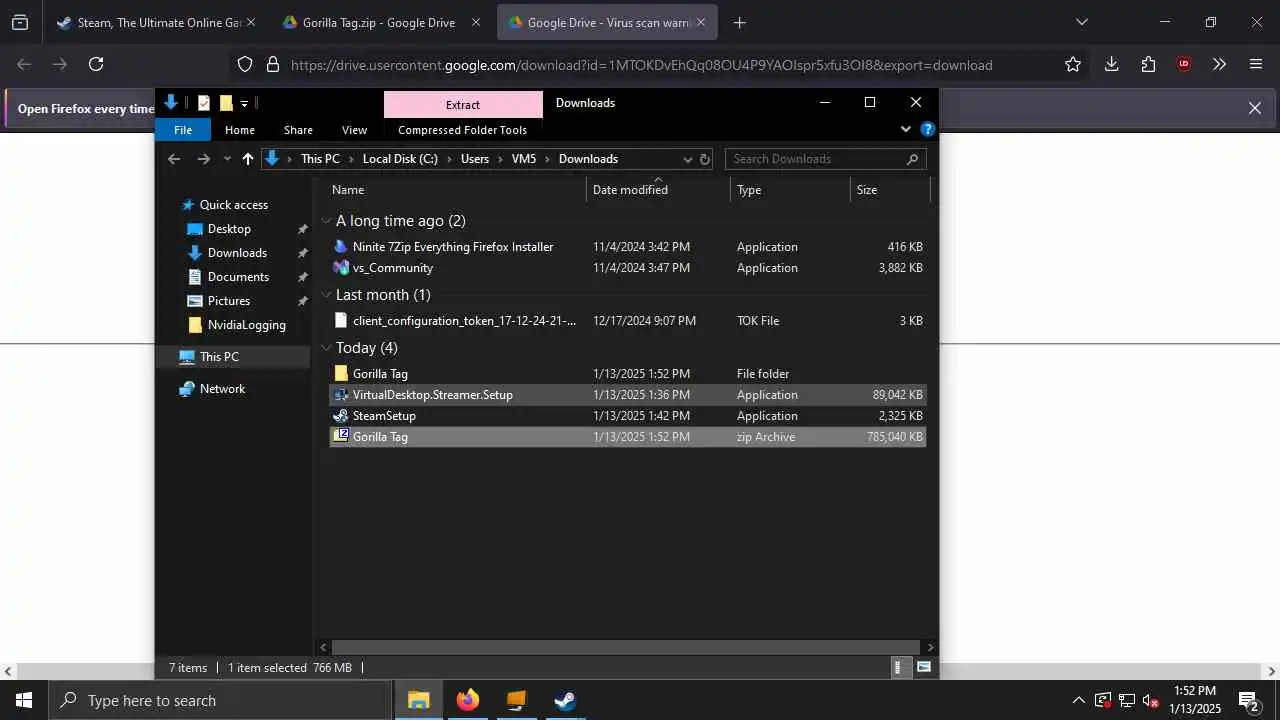This screenshot has width=1280, height=720.
Task: Go back in Explorer navigation
Action: click(x=174, y=159)
